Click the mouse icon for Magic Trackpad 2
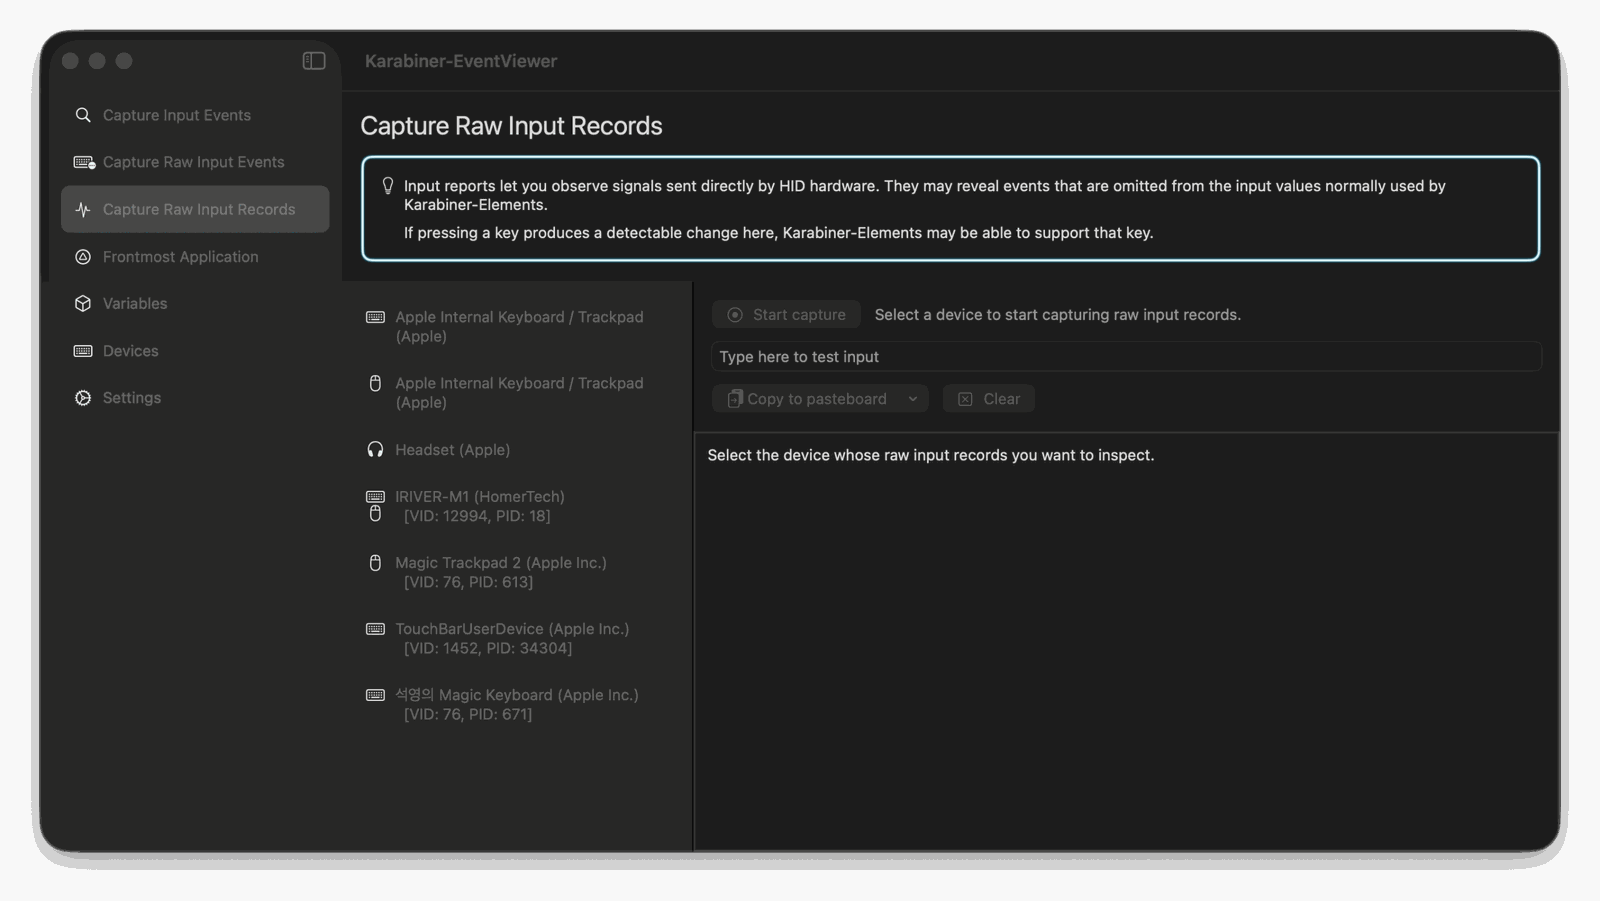The width and height of the screenshot is (1600, 901). pos(375,563)
